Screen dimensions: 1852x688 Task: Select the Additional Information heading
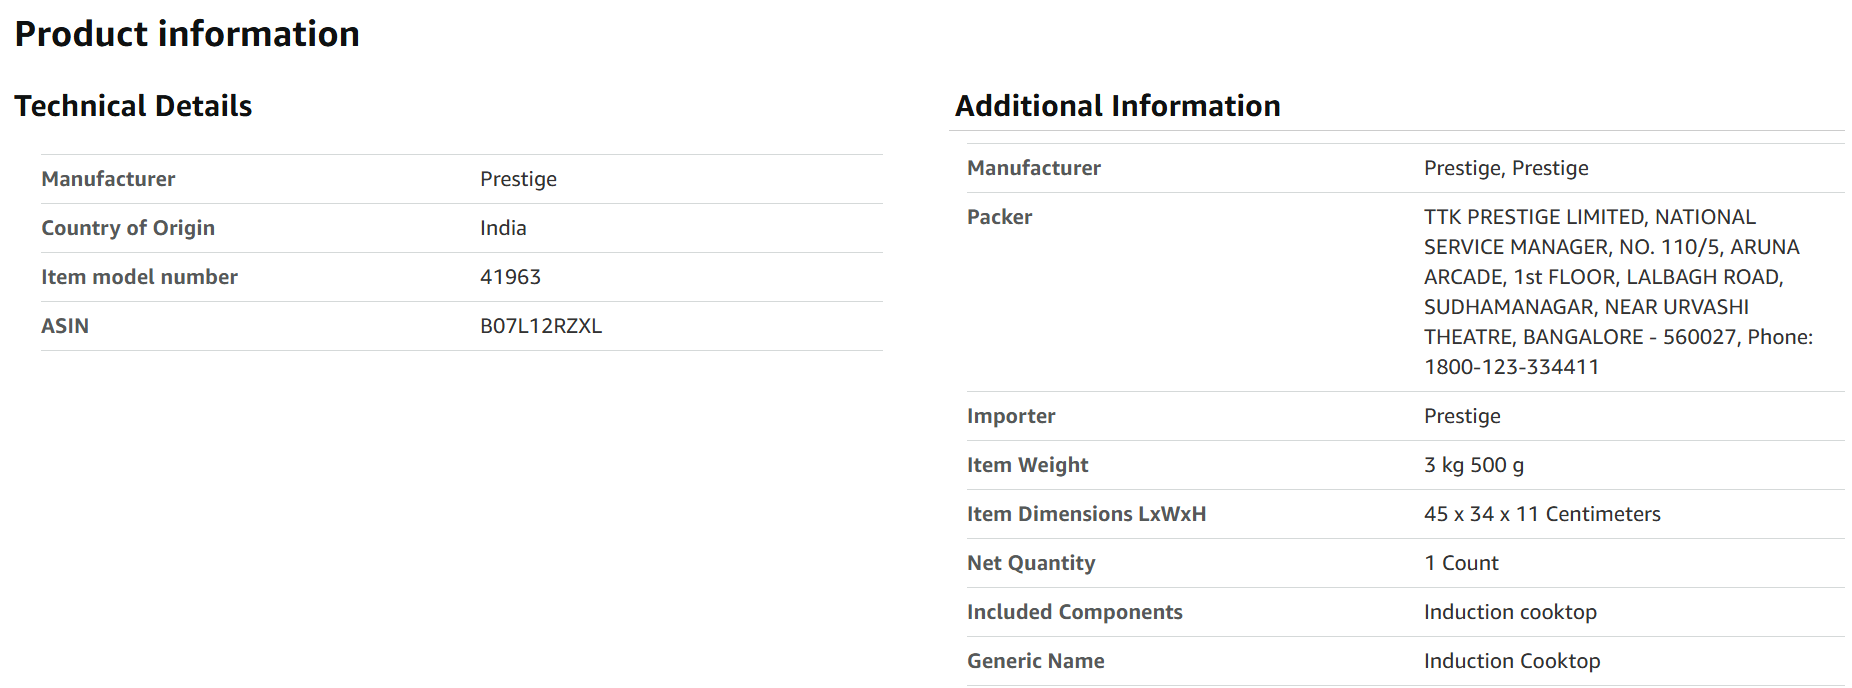[1118, 106]
